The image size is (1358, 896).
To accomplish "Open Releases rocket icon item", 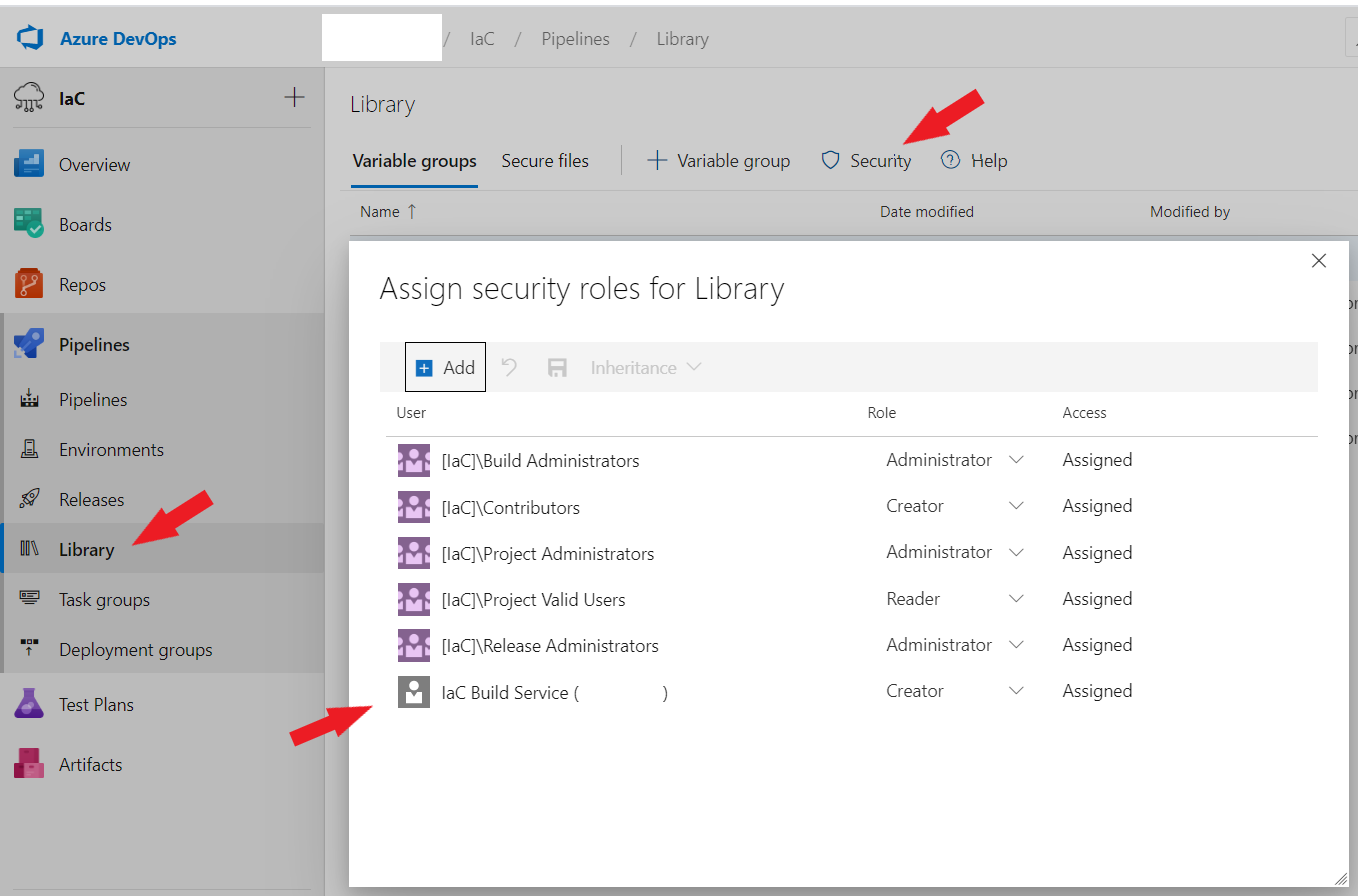I will [29, 500].
